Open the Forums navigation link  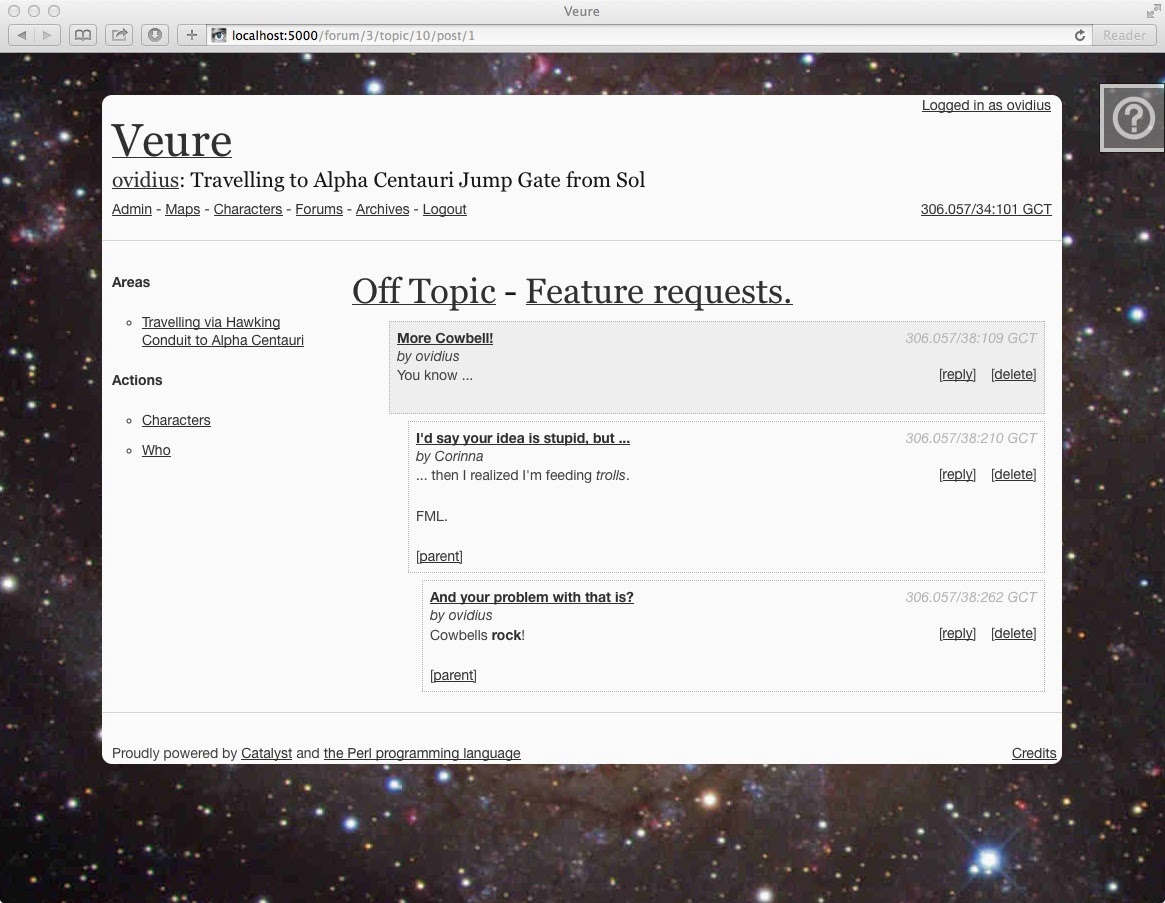319,210
